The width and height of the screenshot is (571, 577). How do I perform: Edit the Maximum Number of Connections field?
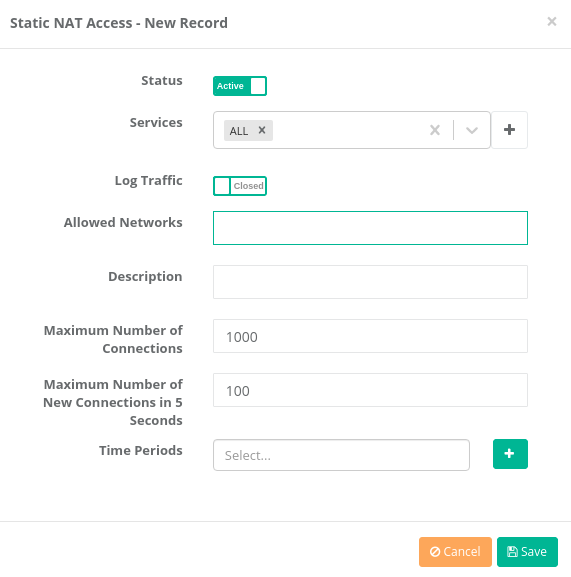point(370,336)
